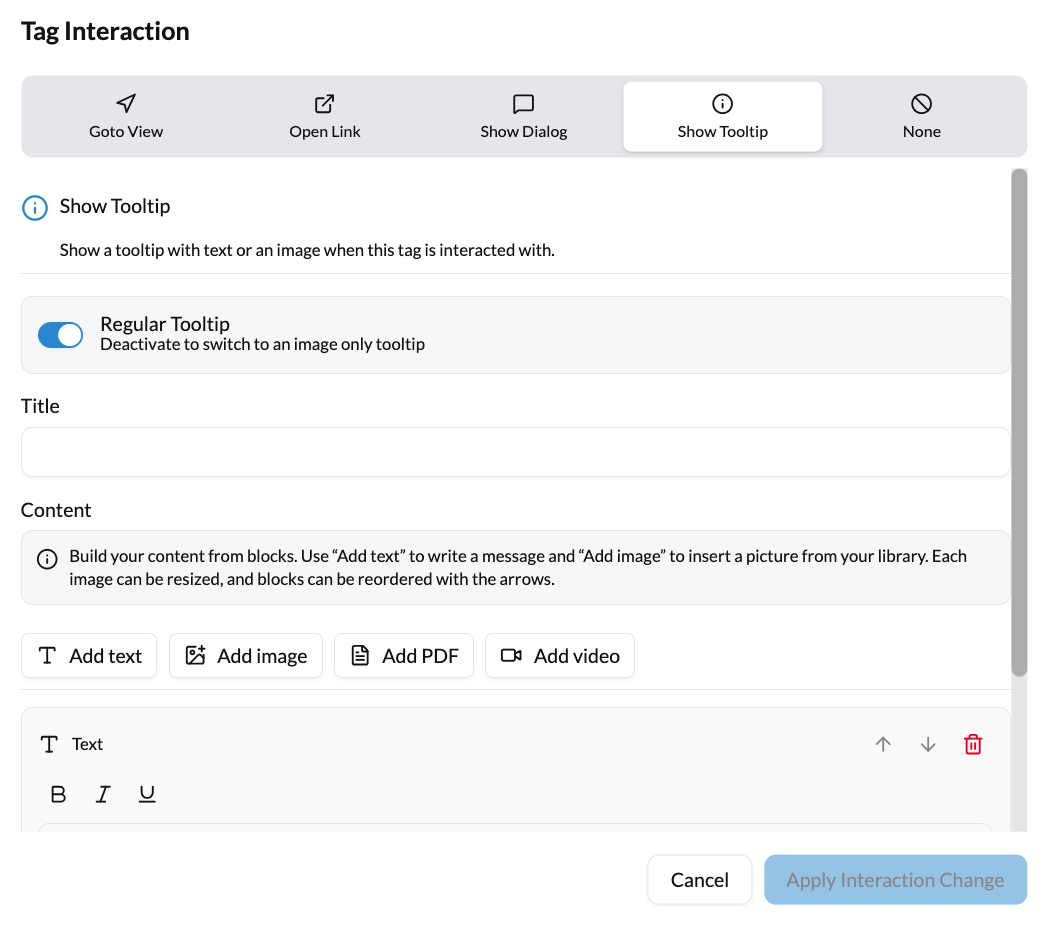Click the 'Tag Interaction' dialog title
Screen dimensions: 1052x932
coord(105,32)
